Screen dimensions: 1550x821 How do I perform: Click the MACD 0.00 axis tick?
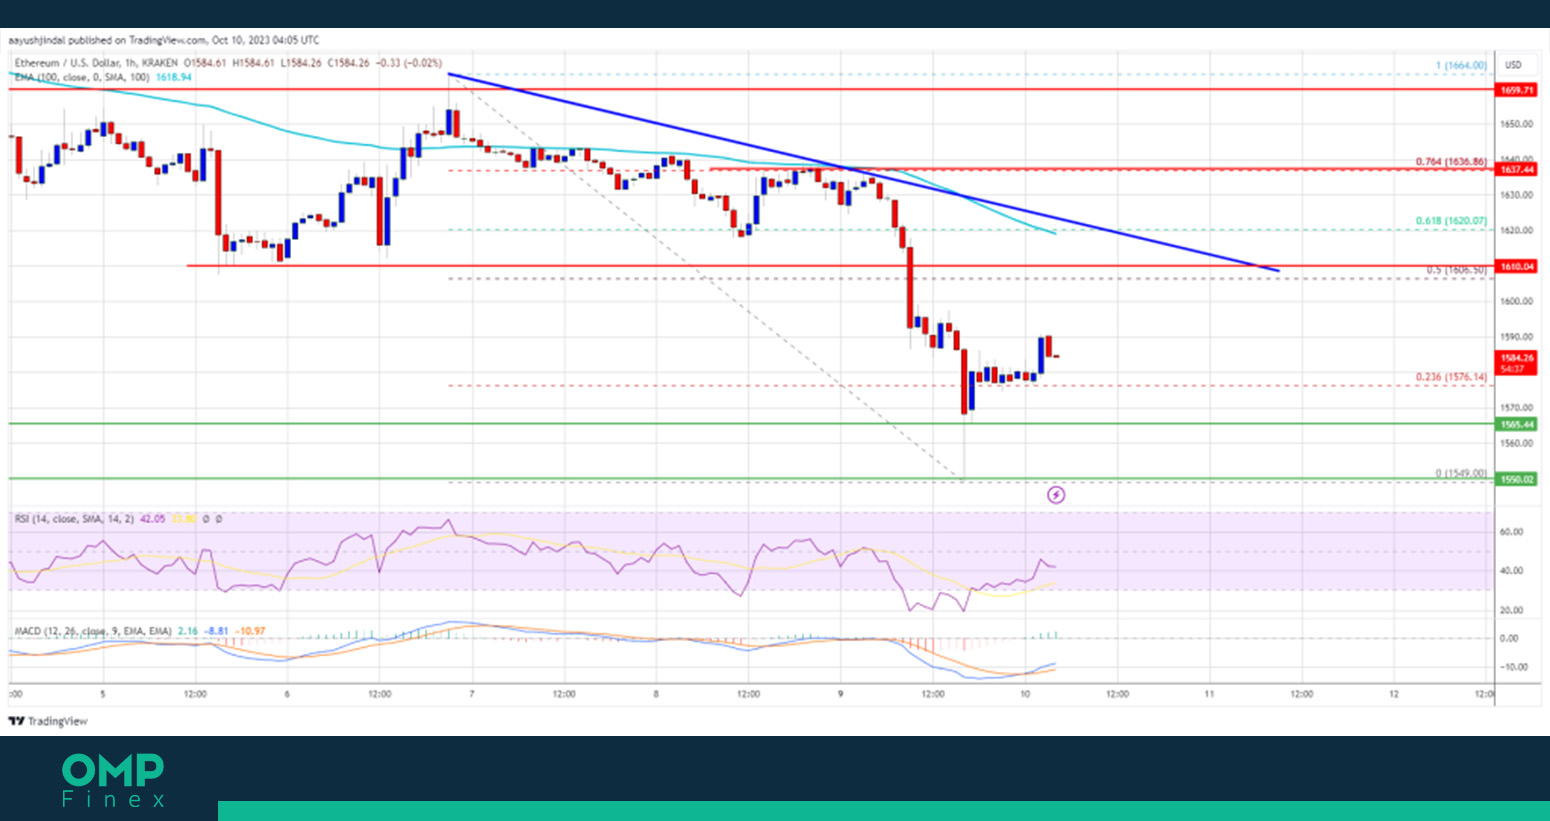pos(1509,638)
